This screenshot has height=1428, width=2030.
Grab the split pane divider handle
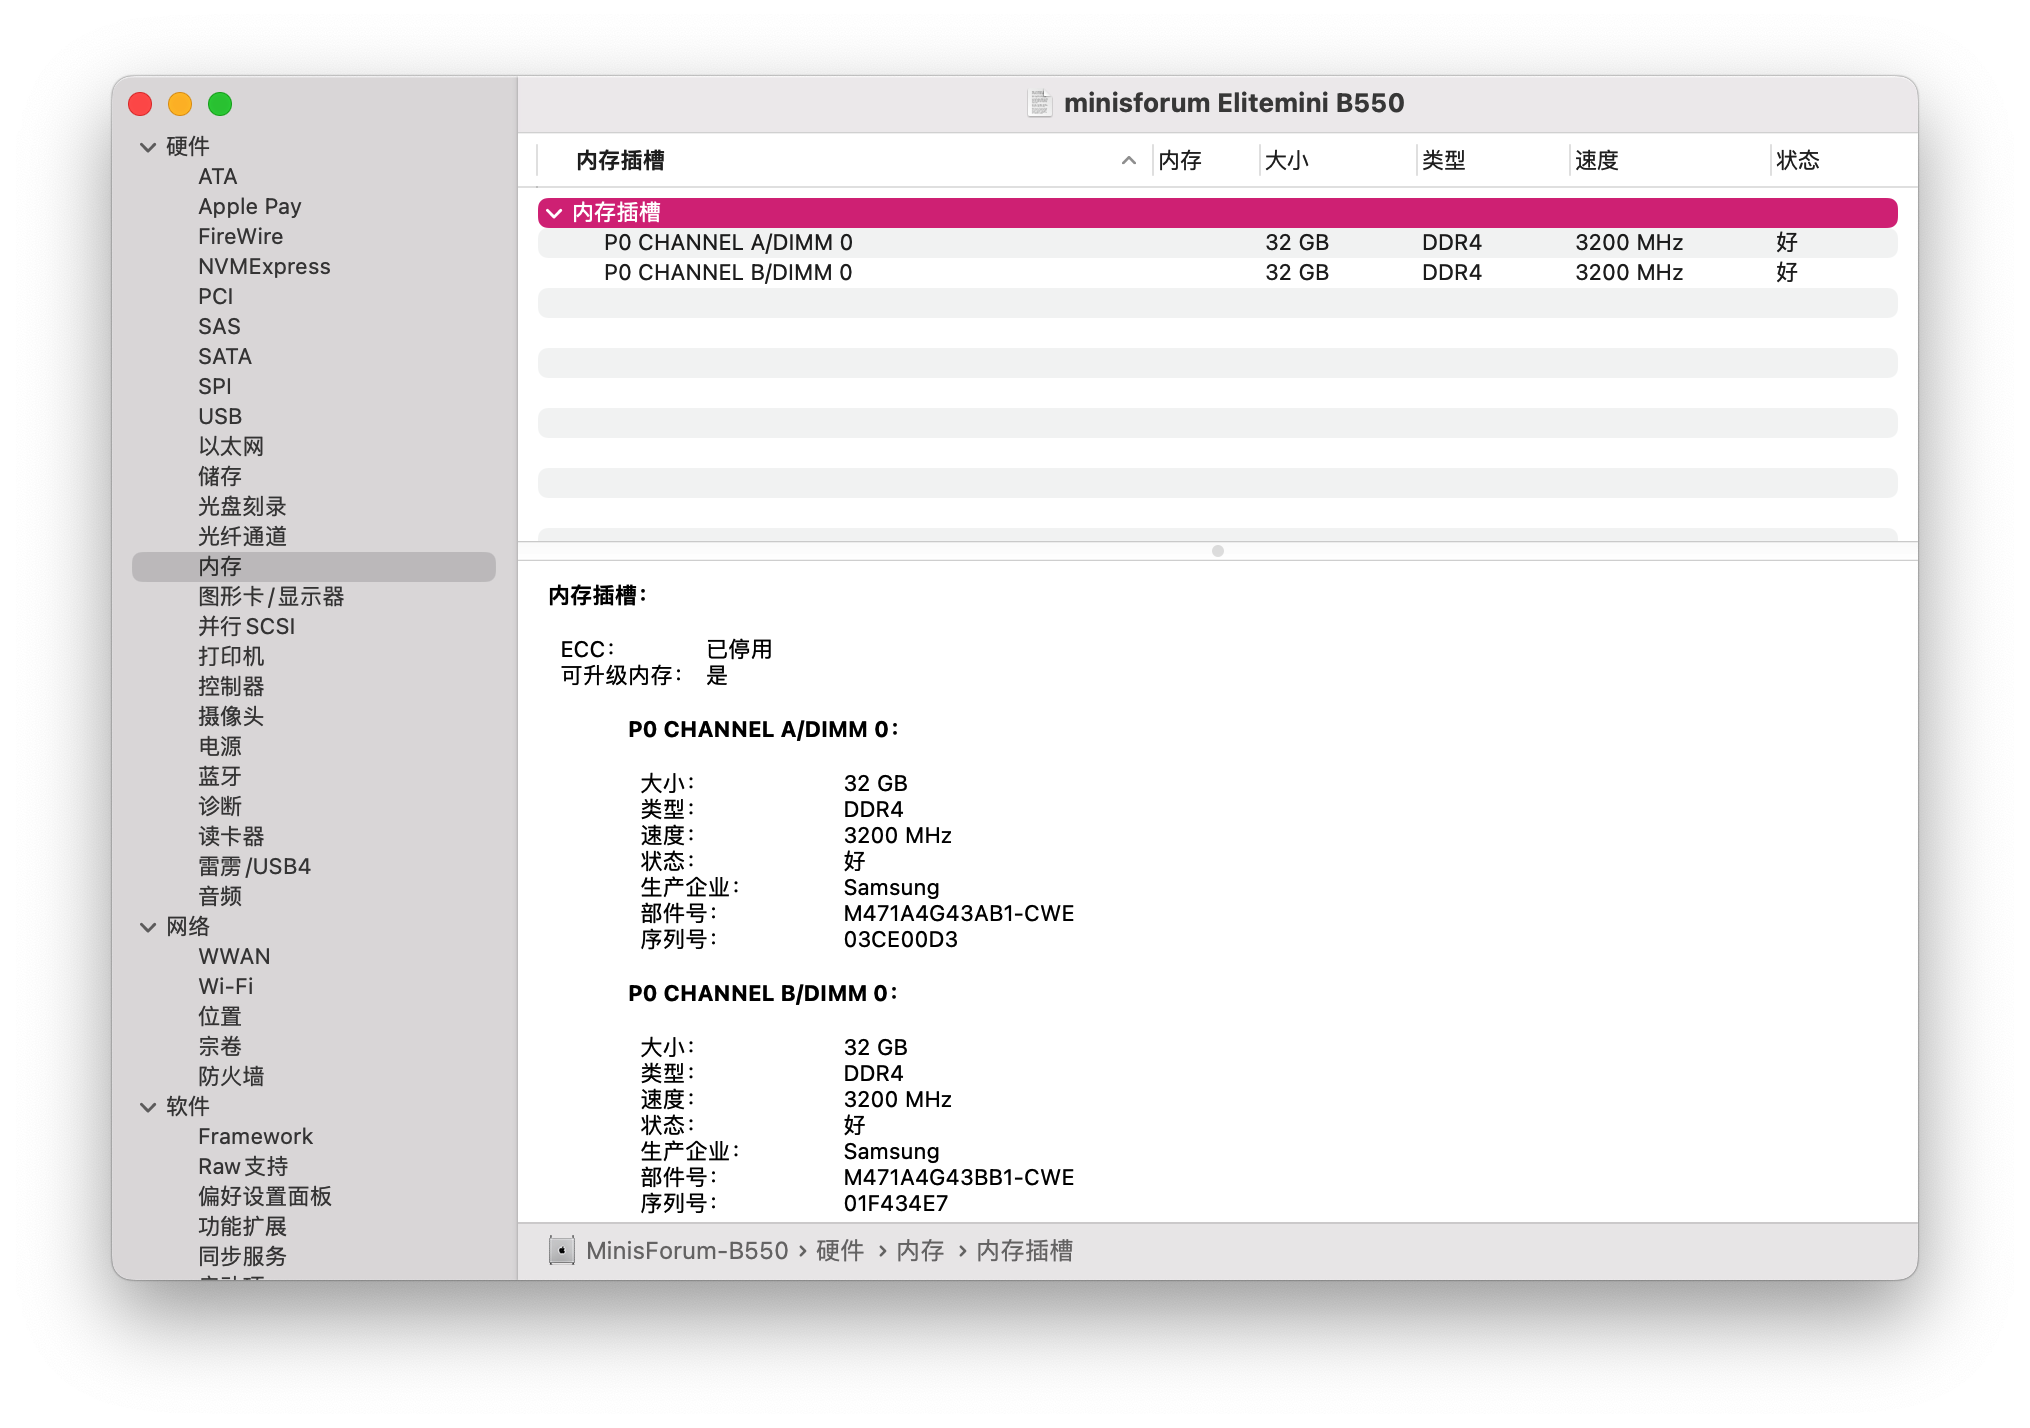1217,551
